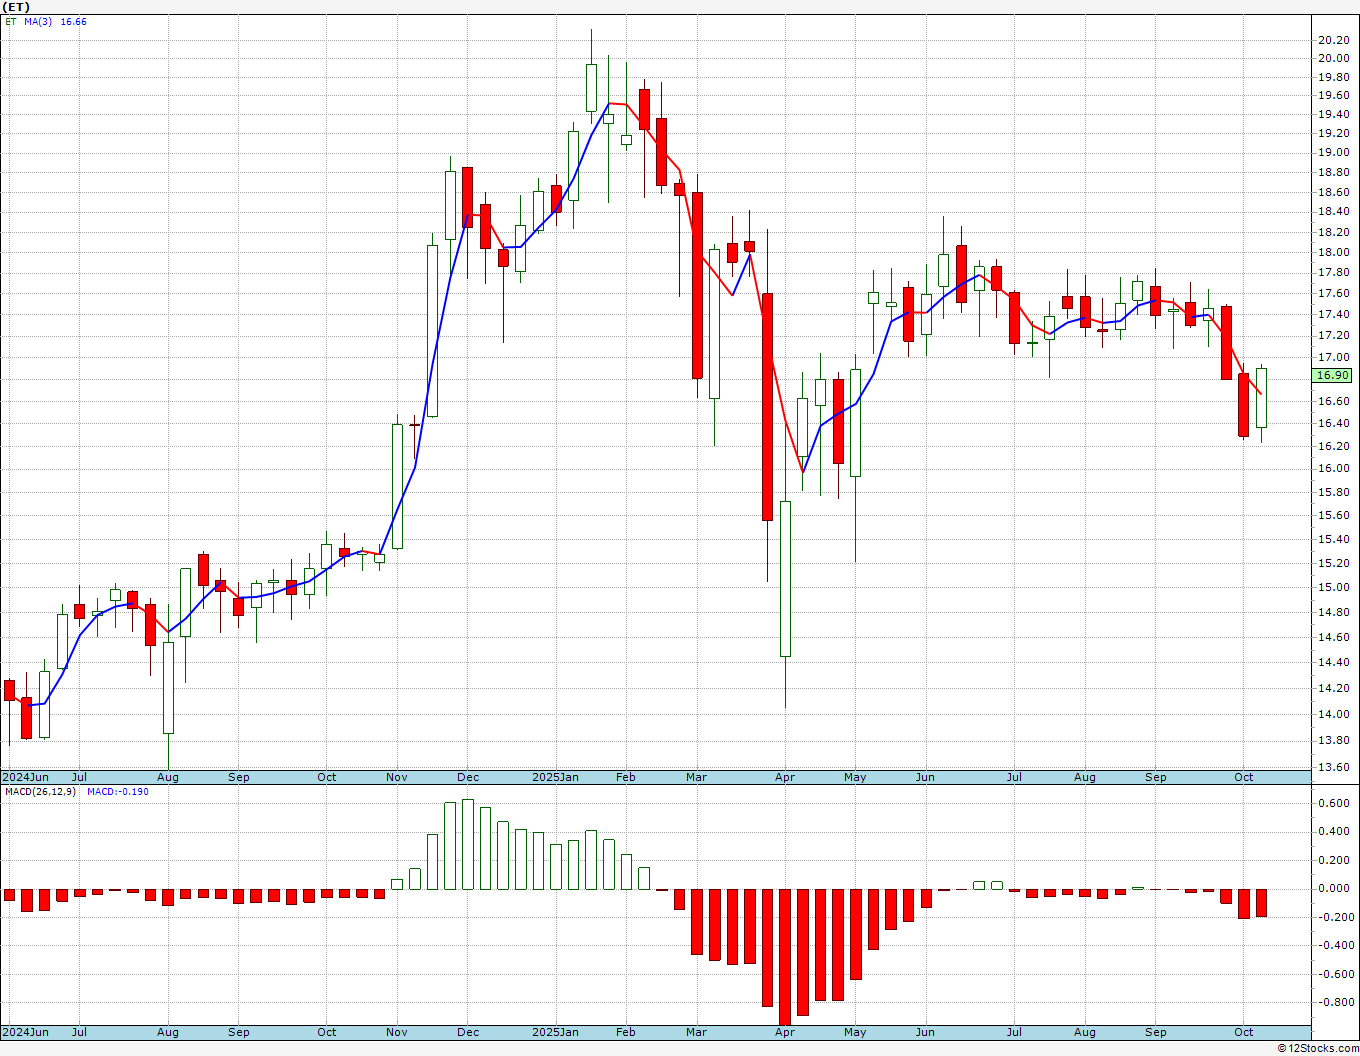Viewport: 1360px width, 1056px height.
Task: Click May on the MACD panel time axis
Action: point(855,1032)
